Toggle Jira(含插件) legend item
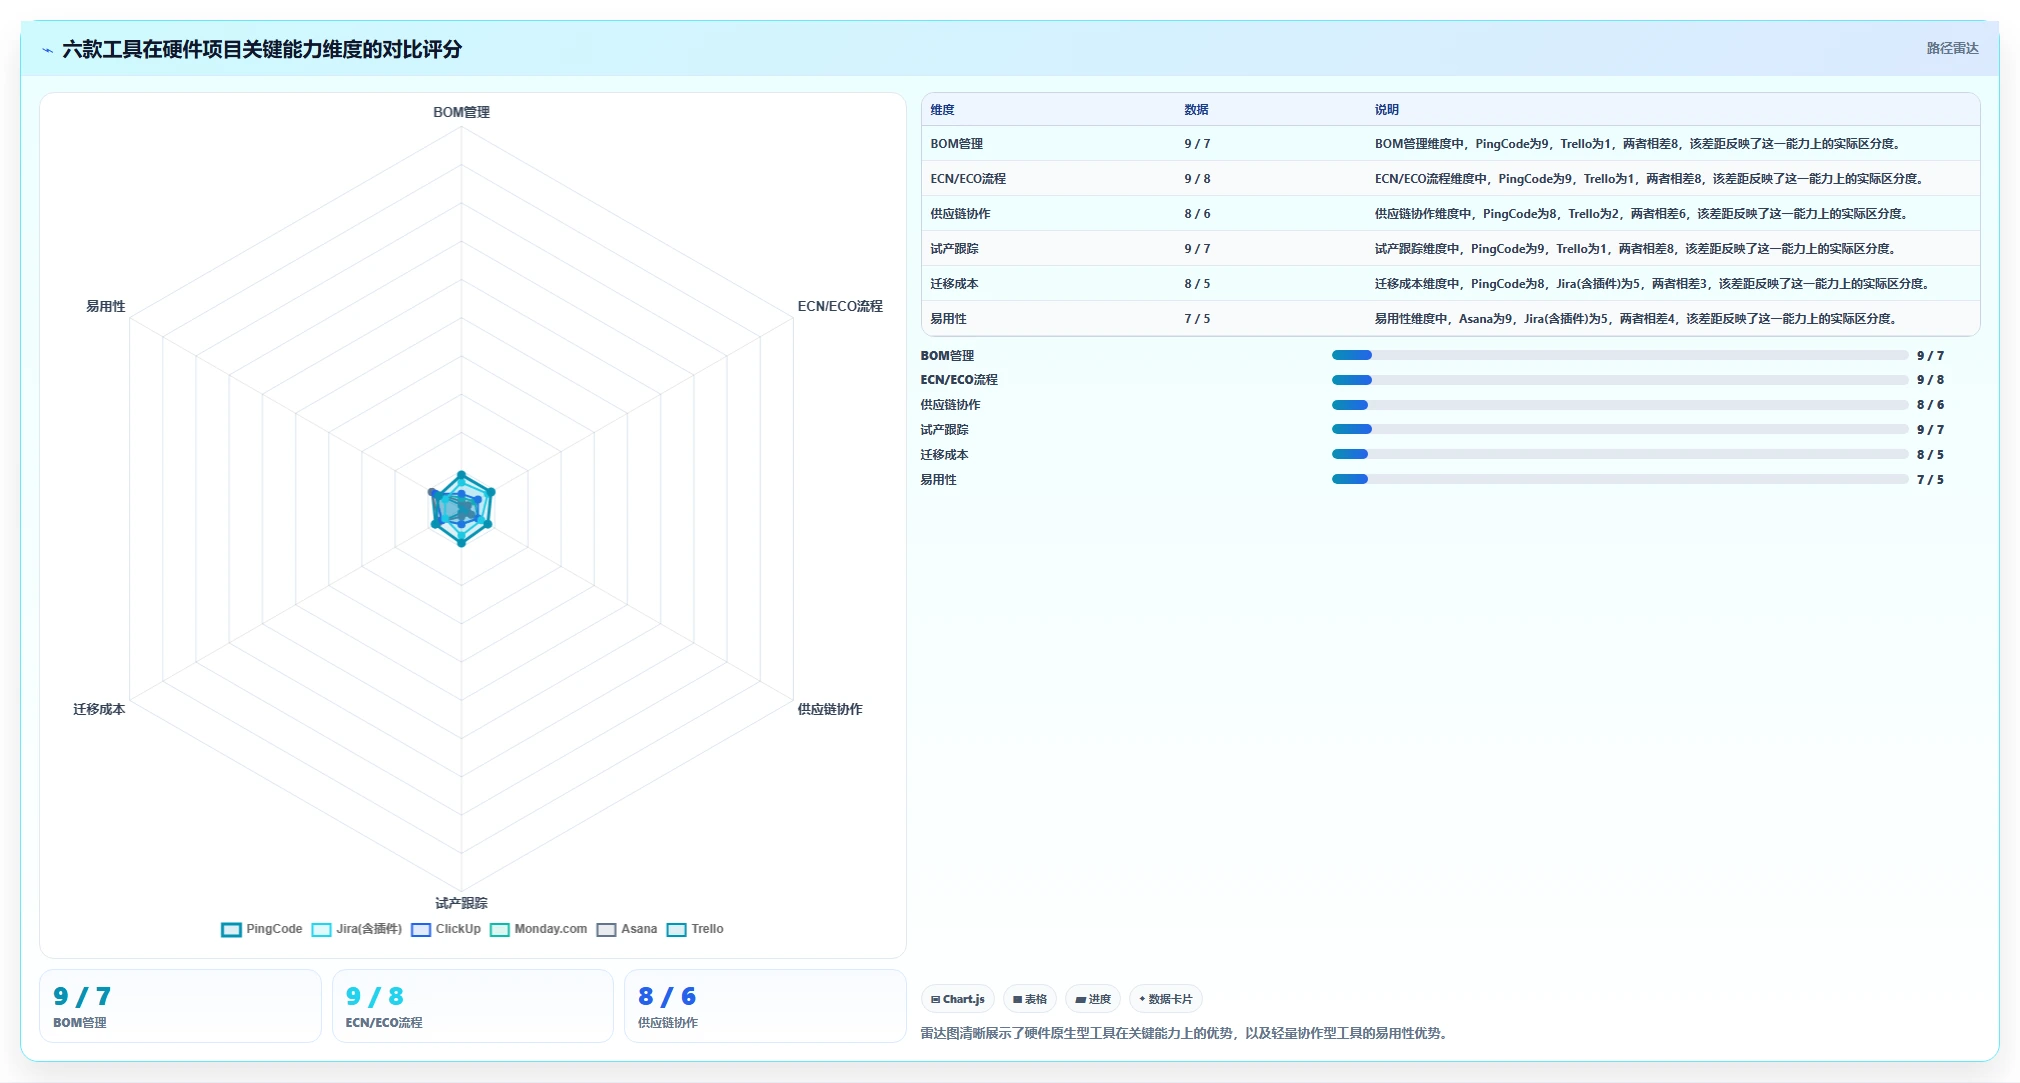 tap(357, 929)
